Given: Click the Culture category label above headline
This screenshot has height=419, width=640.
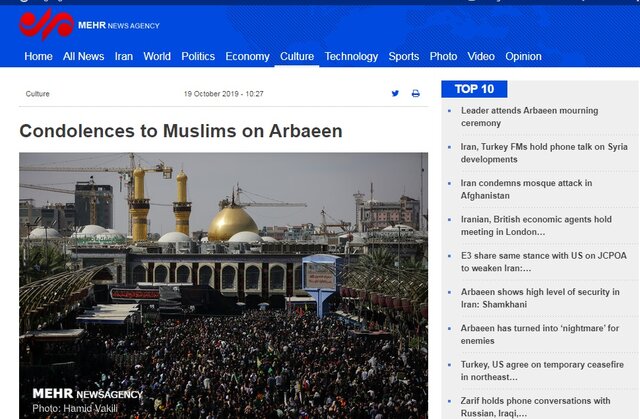Looking at the screenshot, I should (x=38, y=94).
